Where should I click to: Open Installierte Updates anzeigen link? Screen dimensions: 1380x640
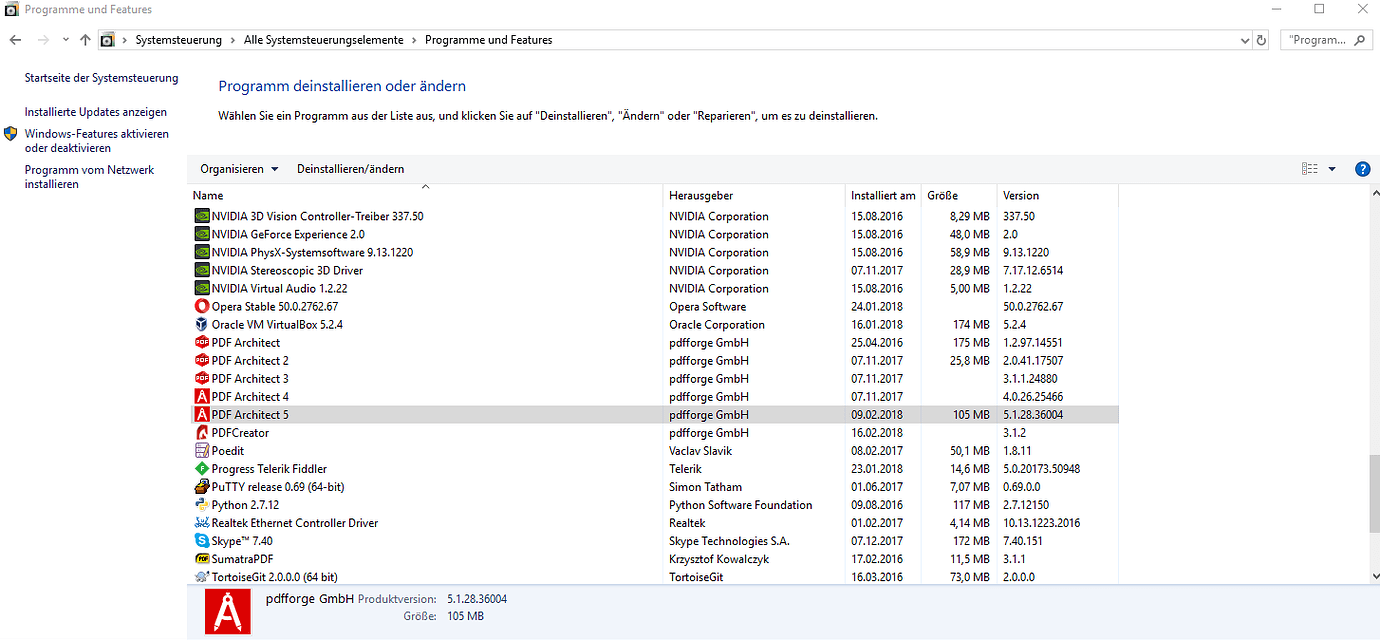click(x=96, y=112)
